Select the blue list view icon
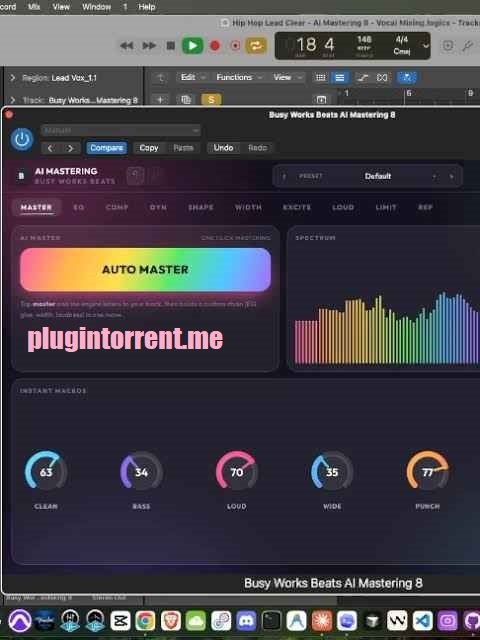This screenshot has width=480, height=640. point(340,78)
